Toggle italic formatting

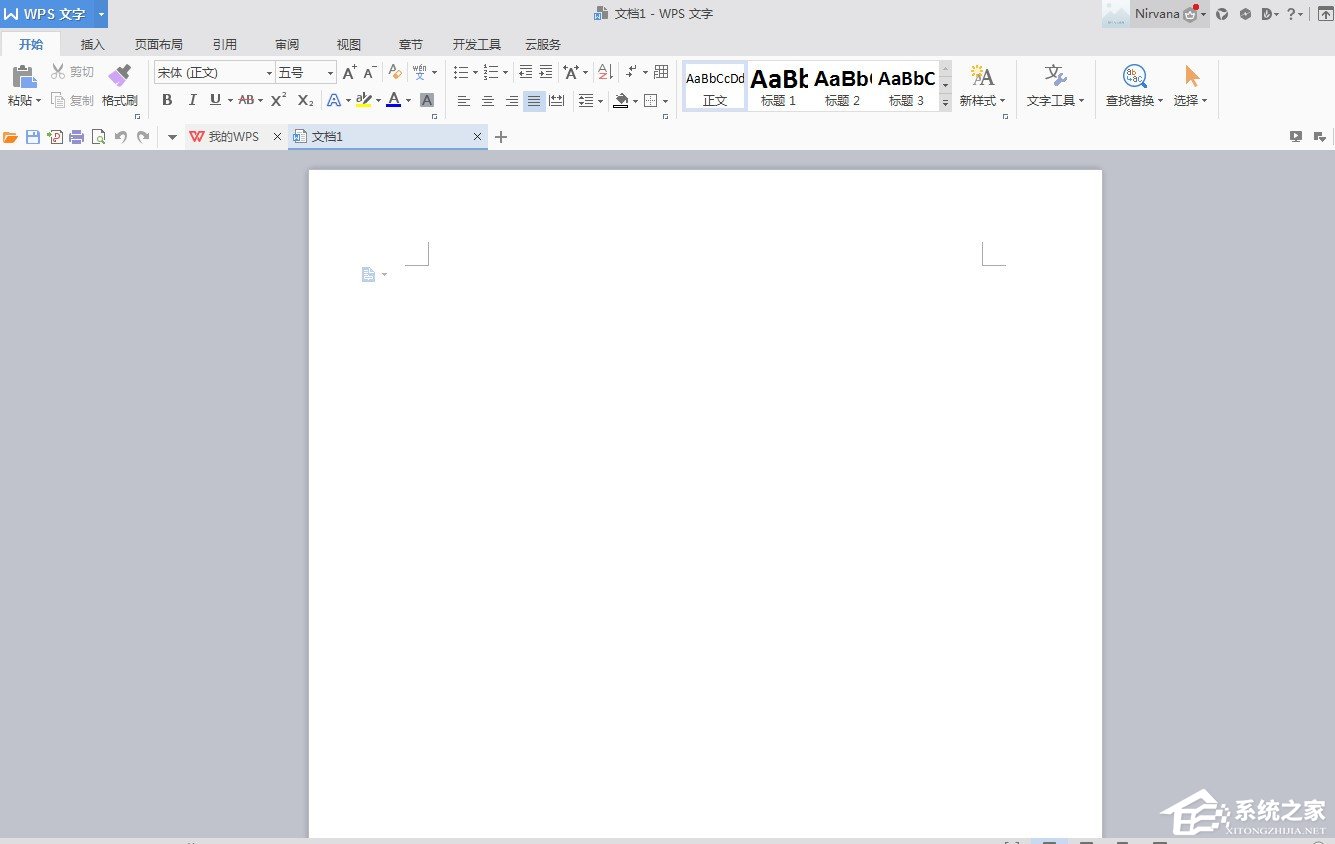(x=192, y=100)
